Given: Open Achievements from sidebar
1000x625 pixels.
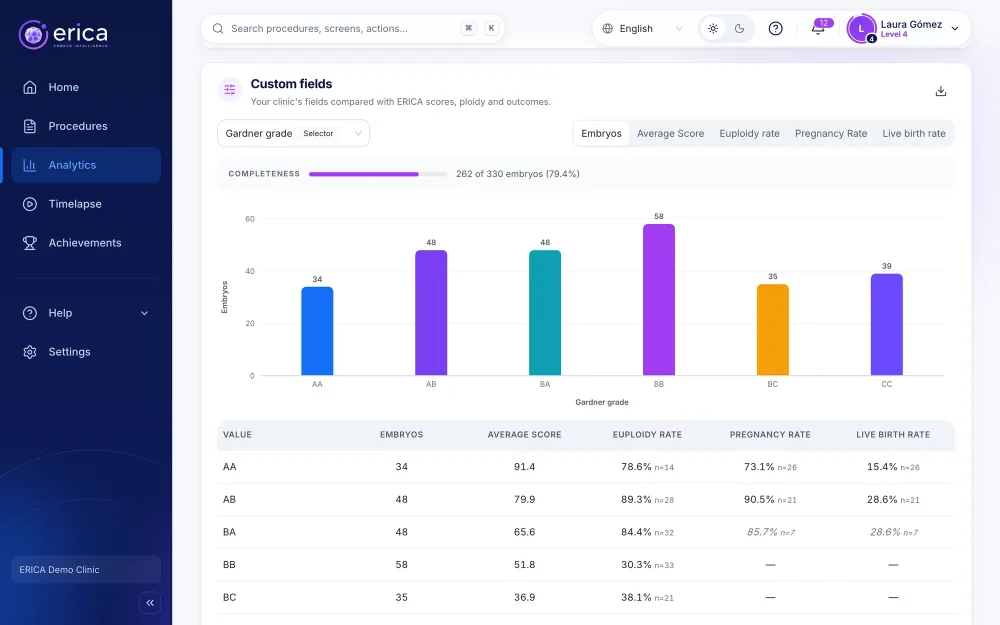Looking at the screenshot, I should [86, 243].
